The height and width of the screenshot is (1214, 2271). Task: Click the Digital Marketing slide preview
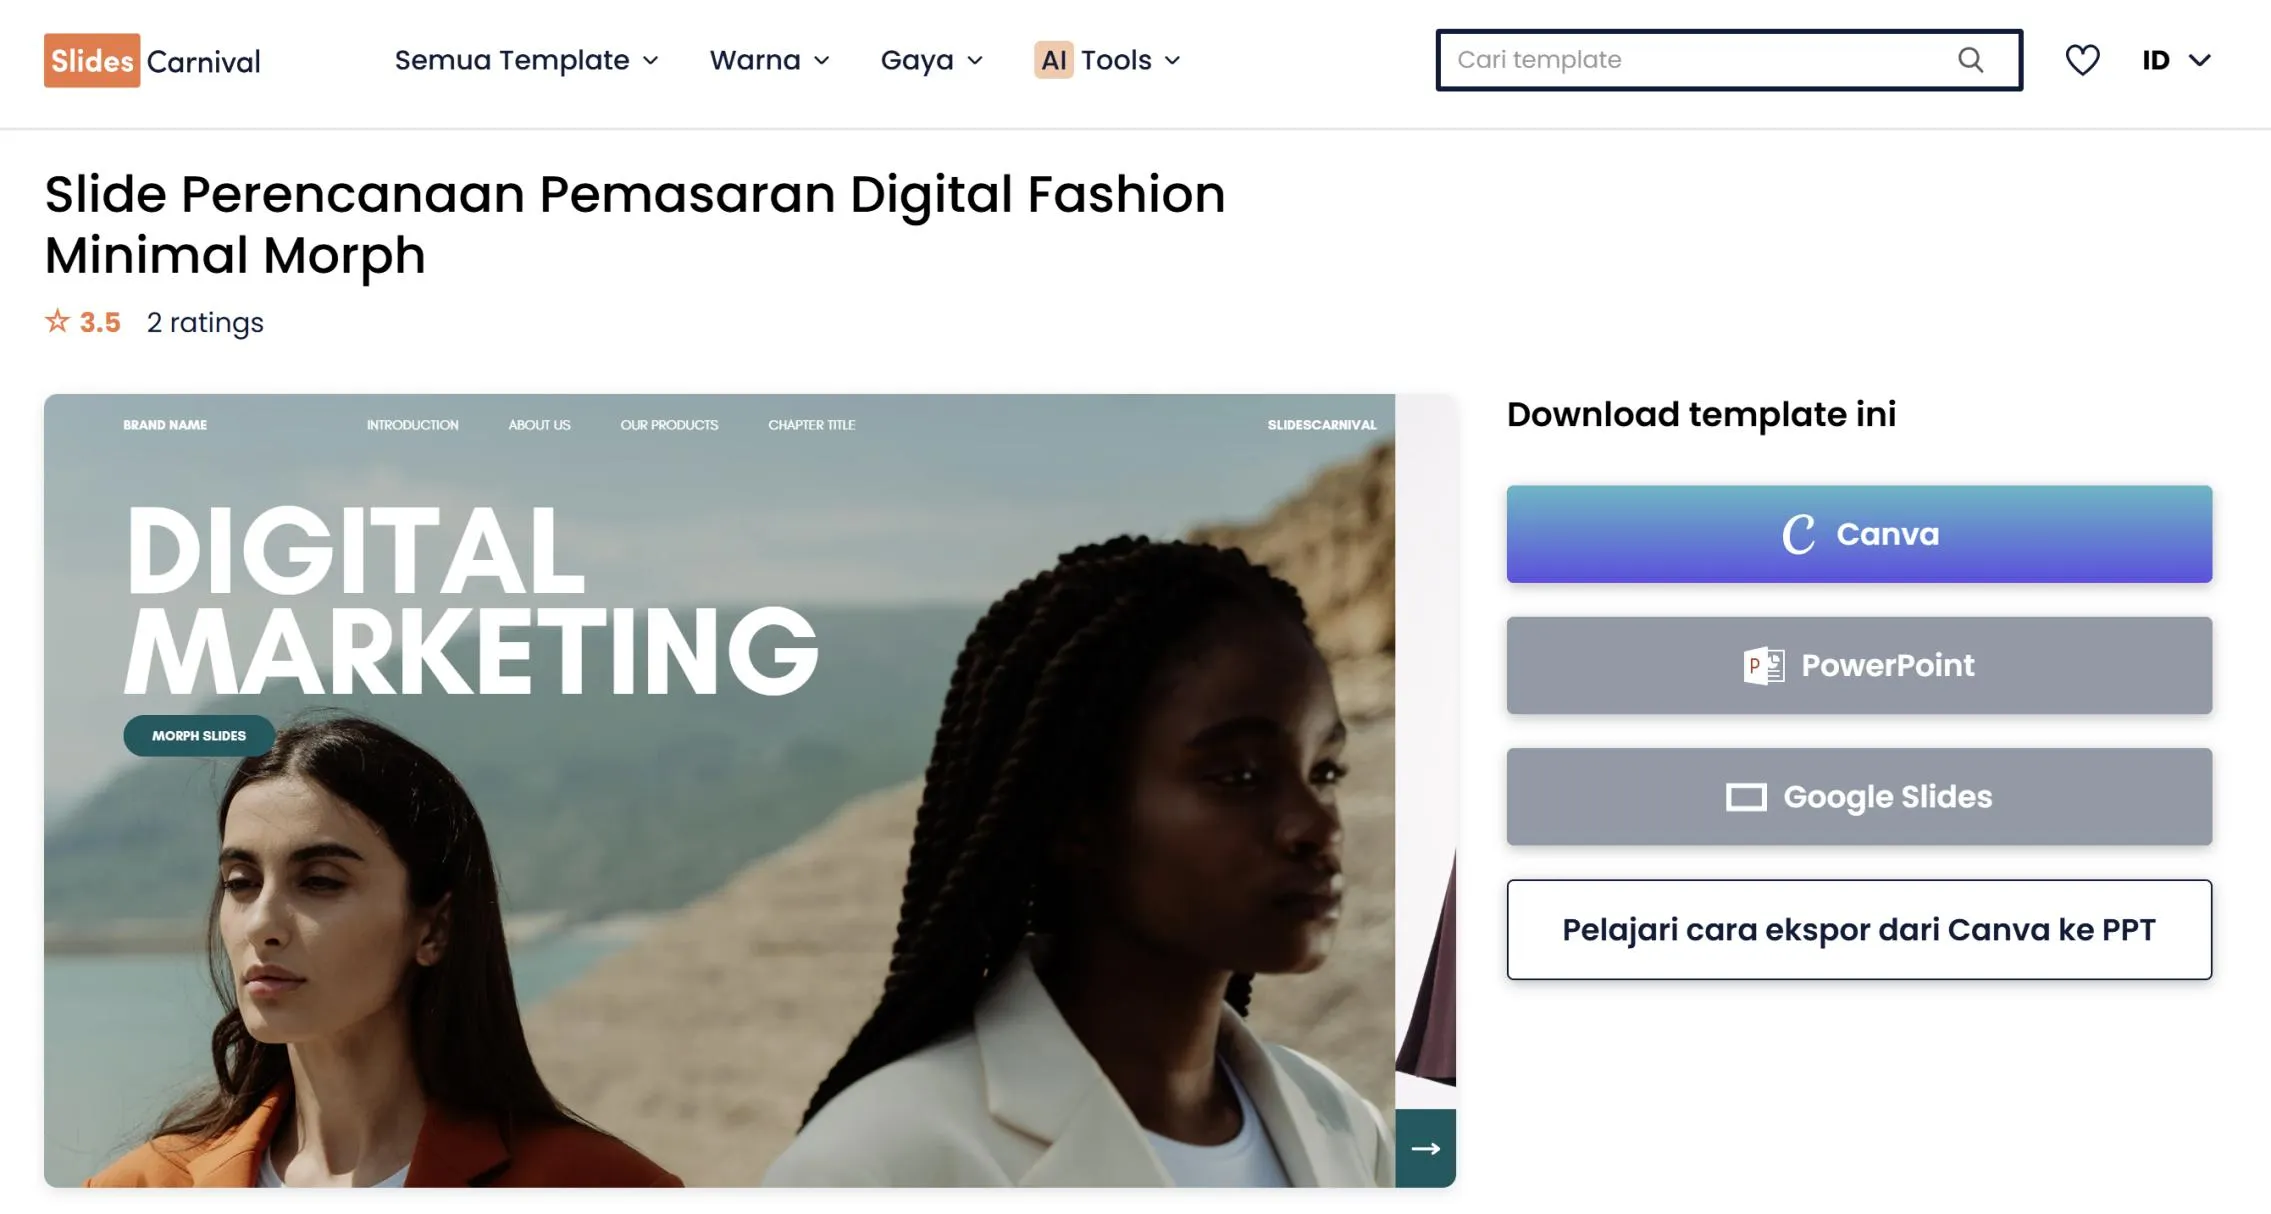(x=719, y=850)
